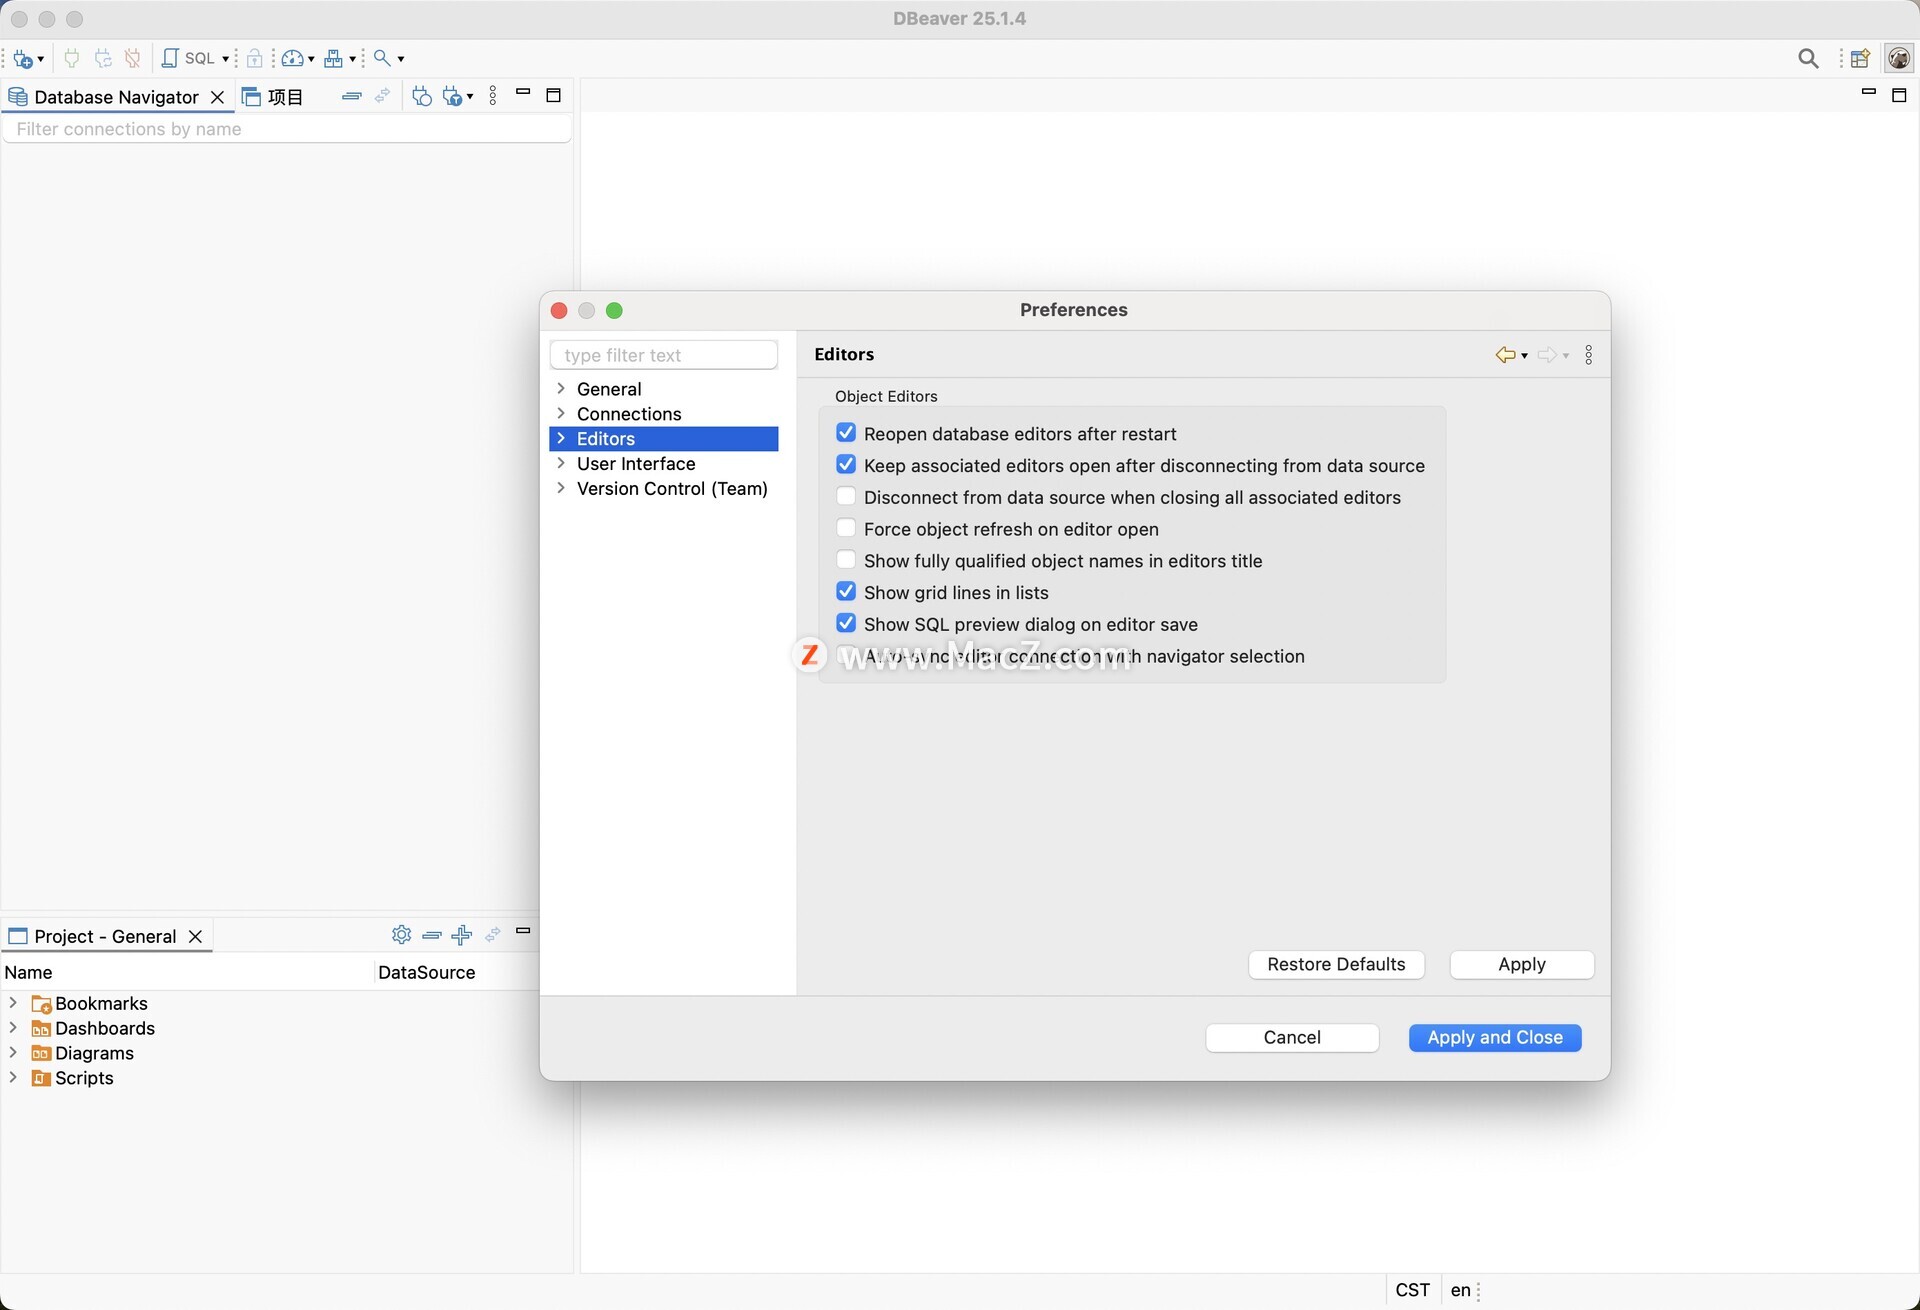
Task: Click the connection filter plug icon
Action: [453, 96]
